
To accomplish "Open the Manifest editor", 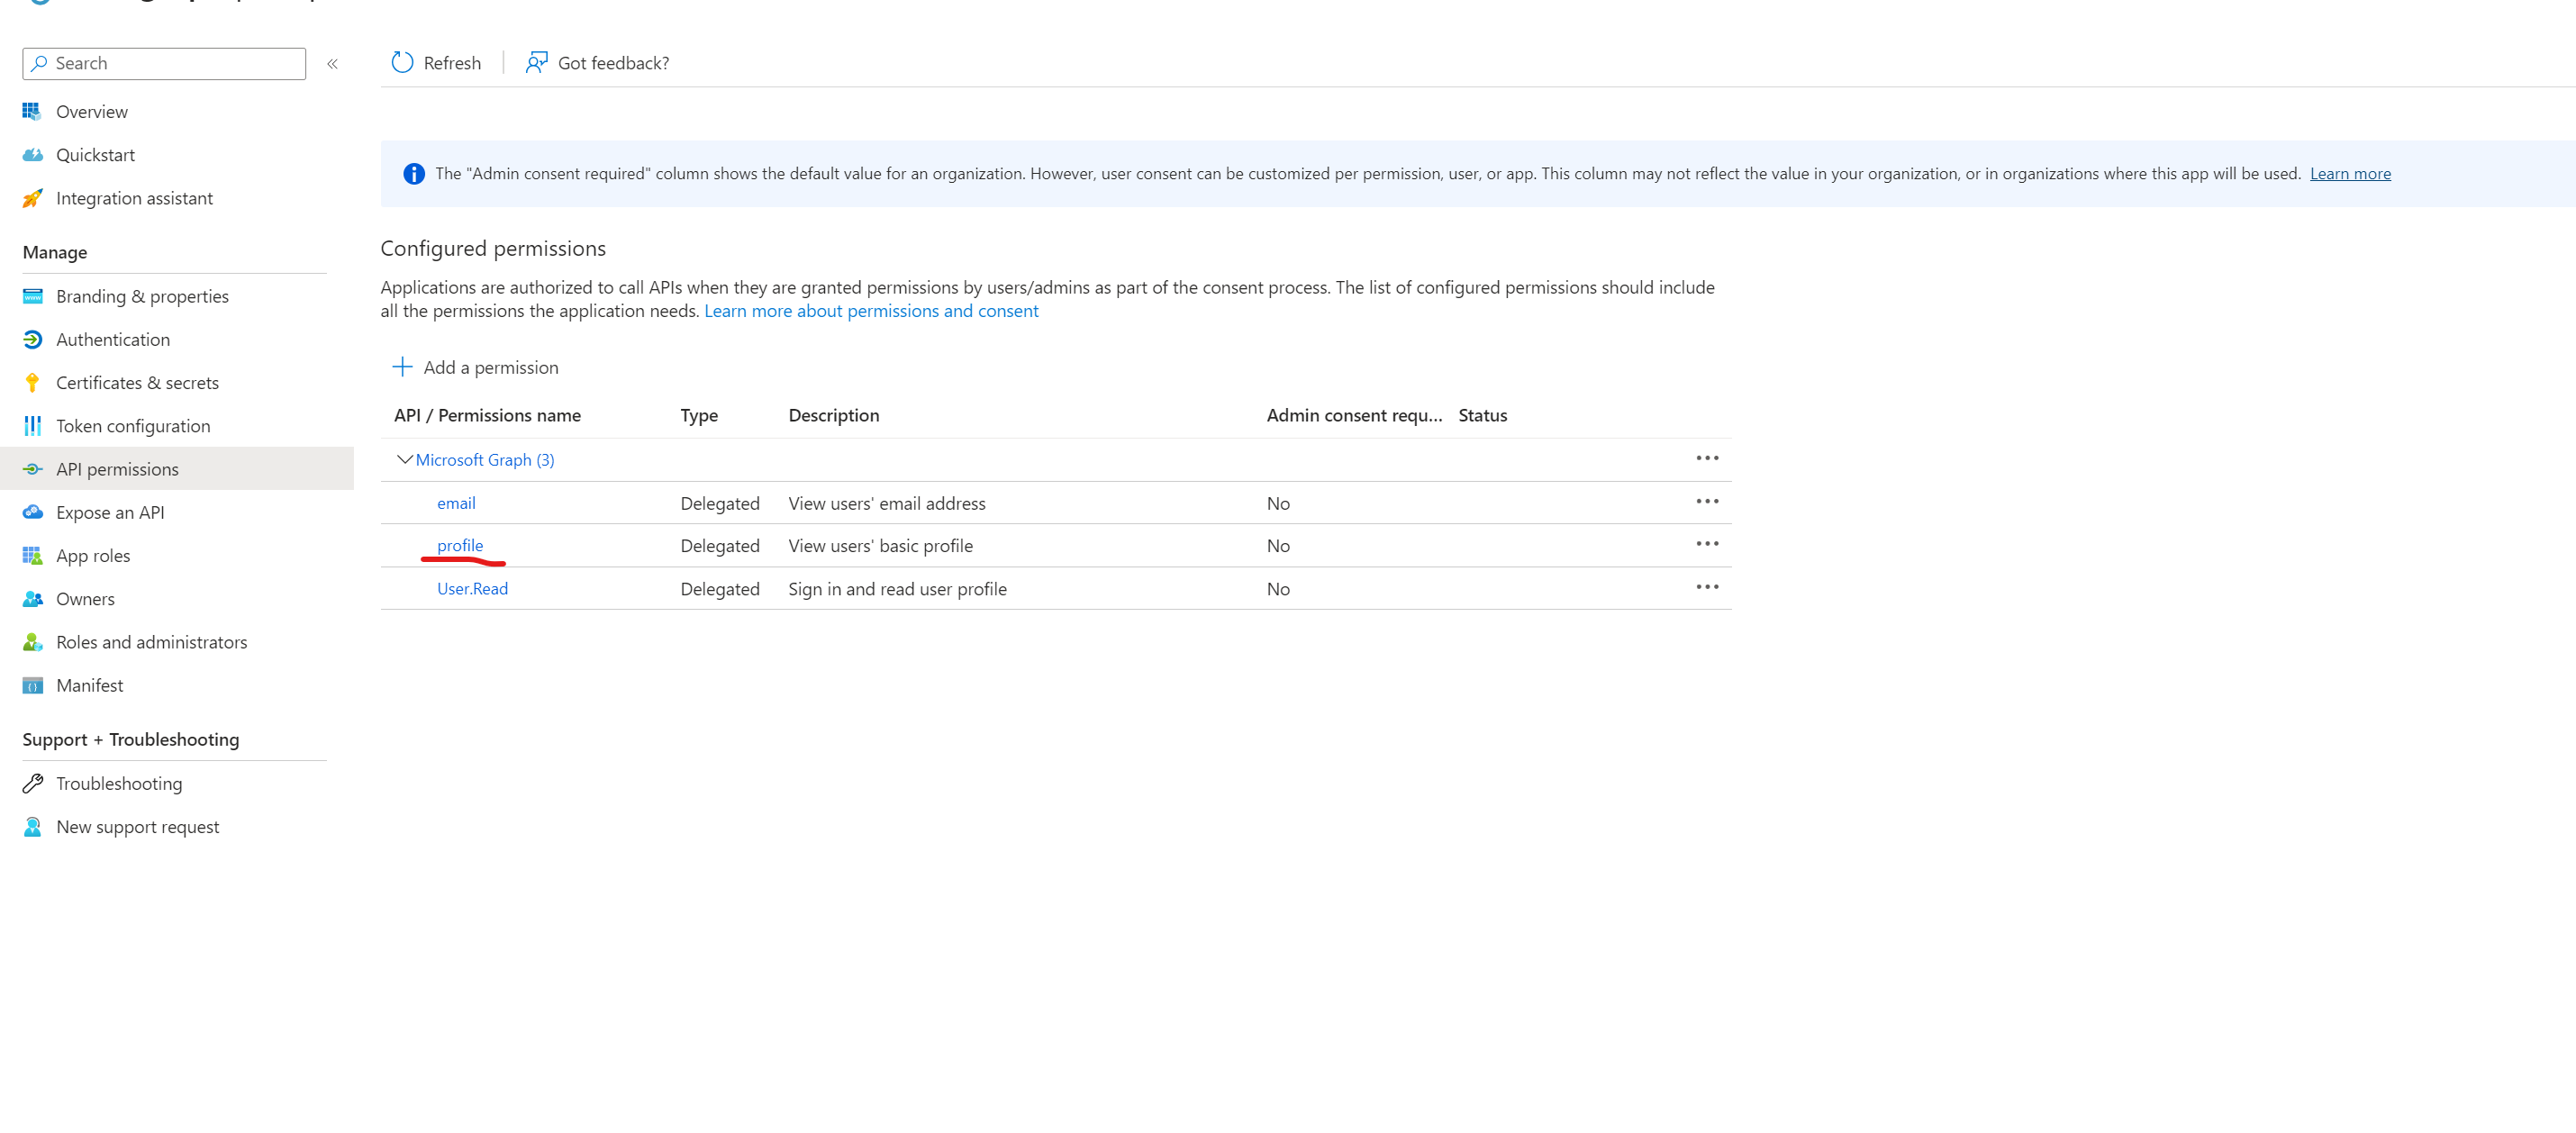I will click(90, 685).
